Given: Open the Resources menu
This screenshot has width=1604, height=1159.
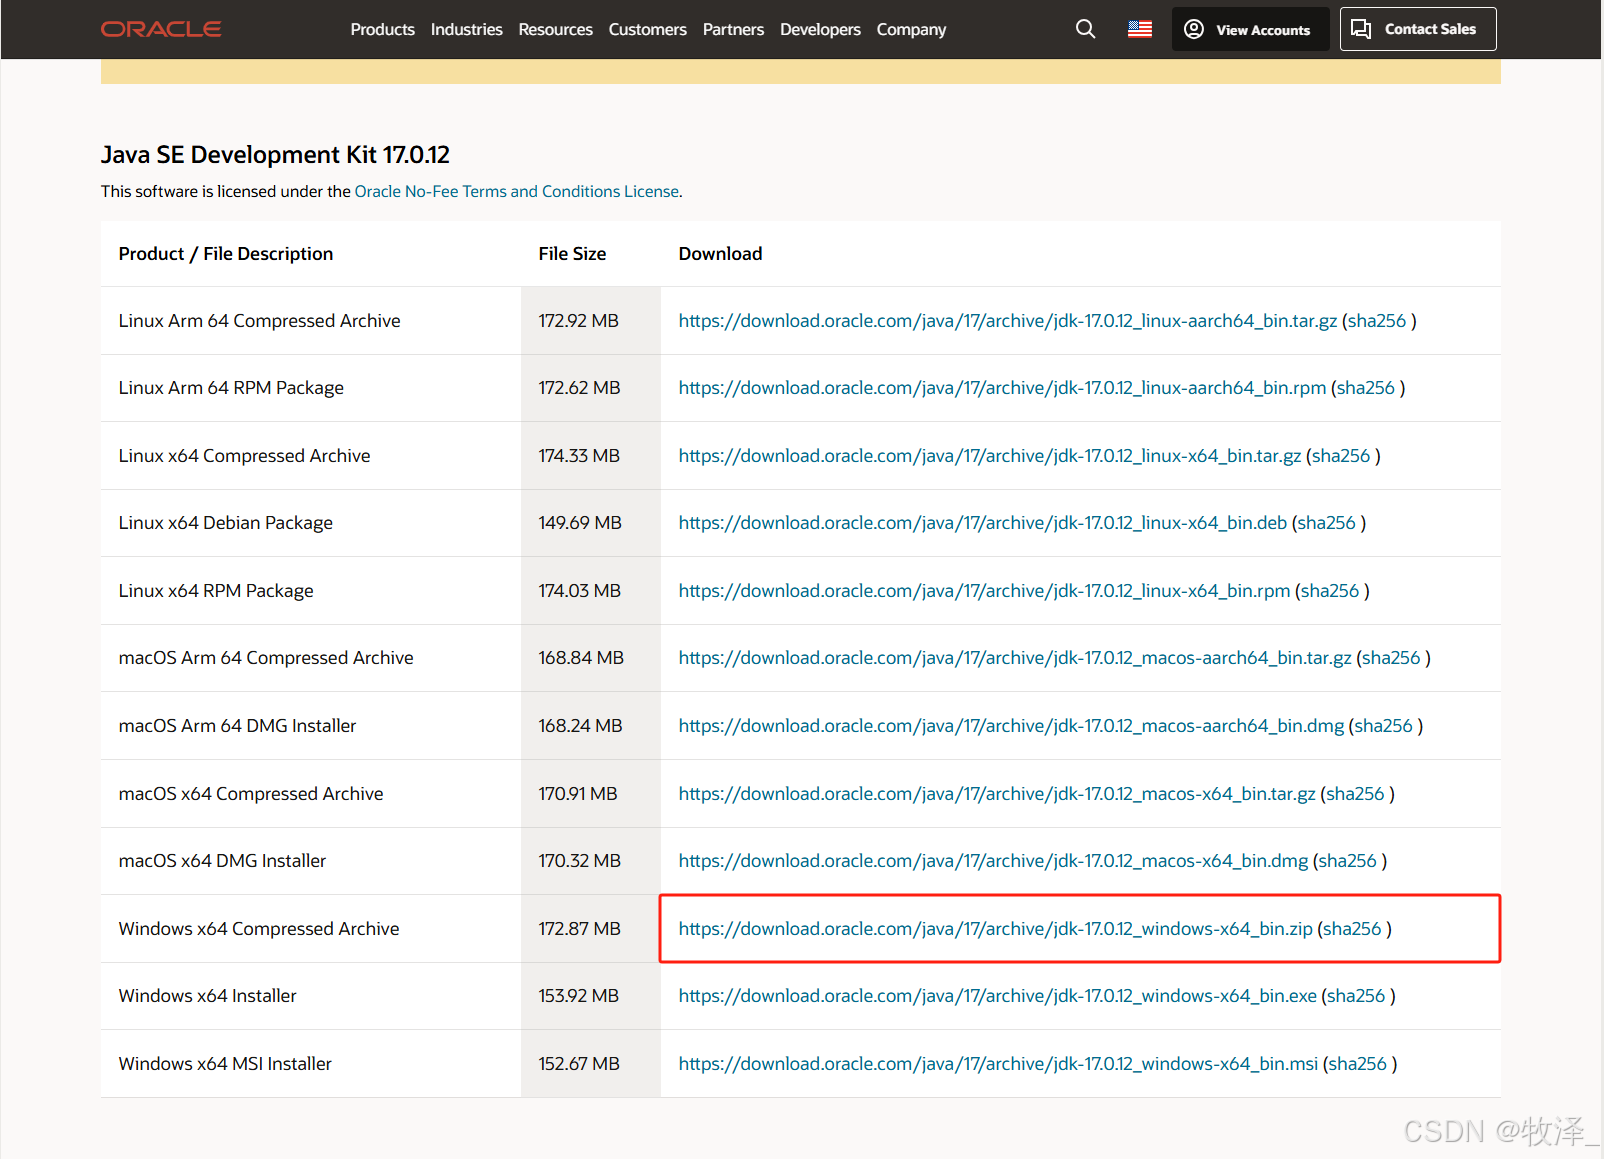Looking at the screenshot, I should click(x=555, y=29).
